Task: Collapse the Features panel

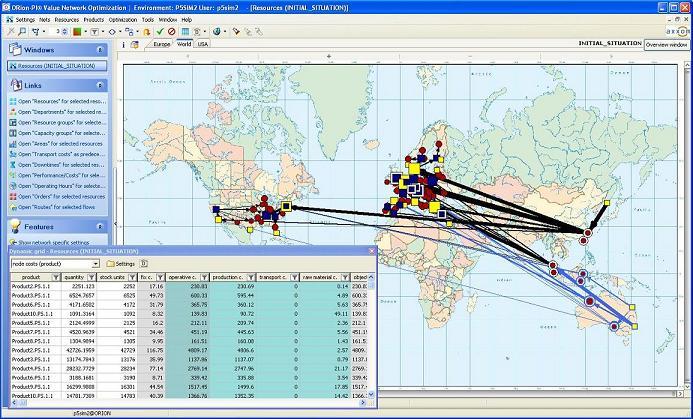Action: (x=100, y=227)
